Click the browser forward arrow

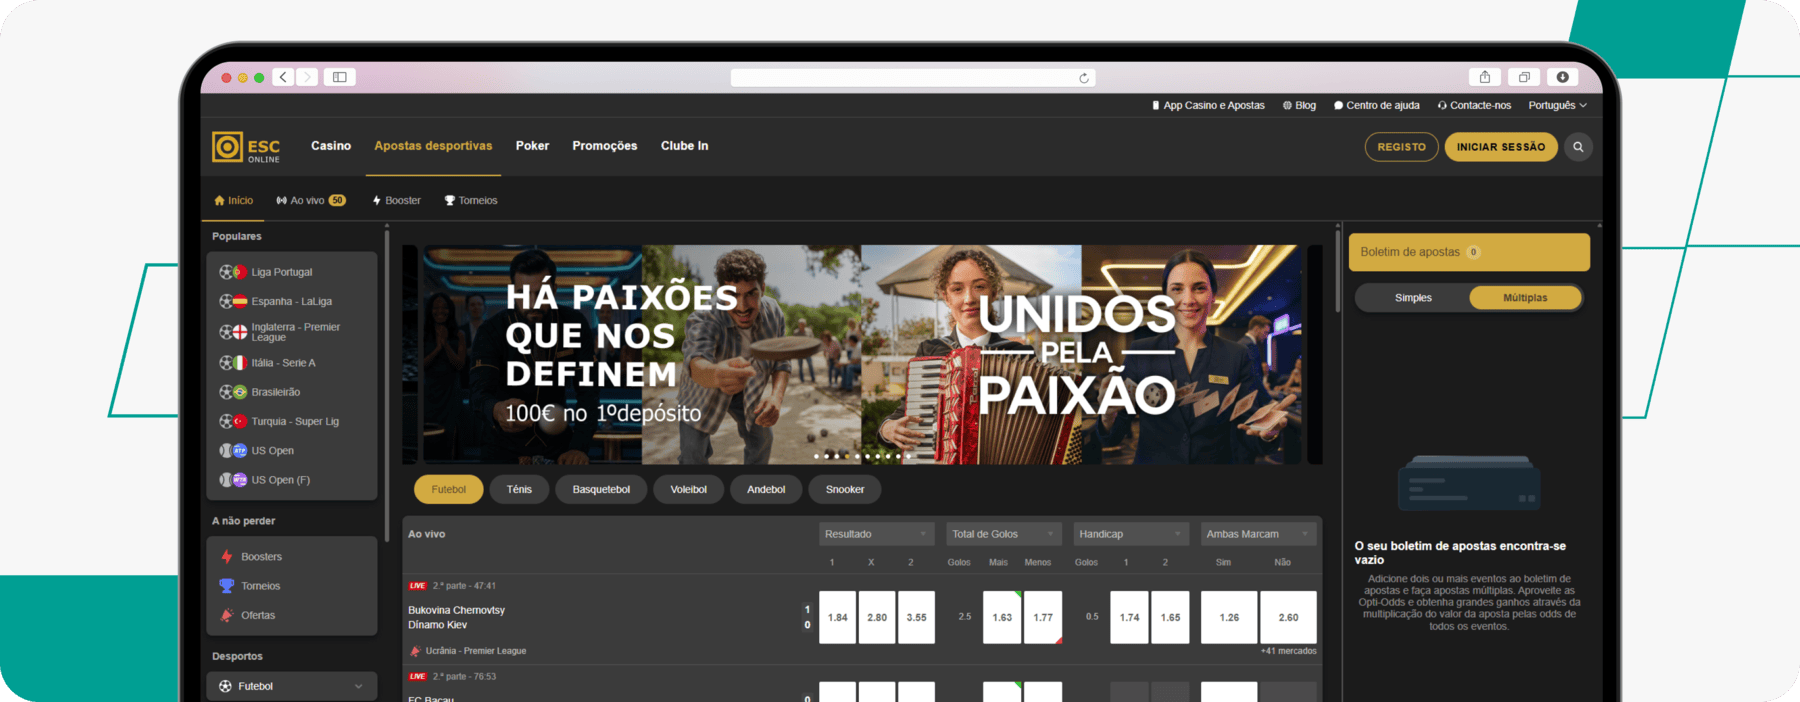(x=307, y=77)
